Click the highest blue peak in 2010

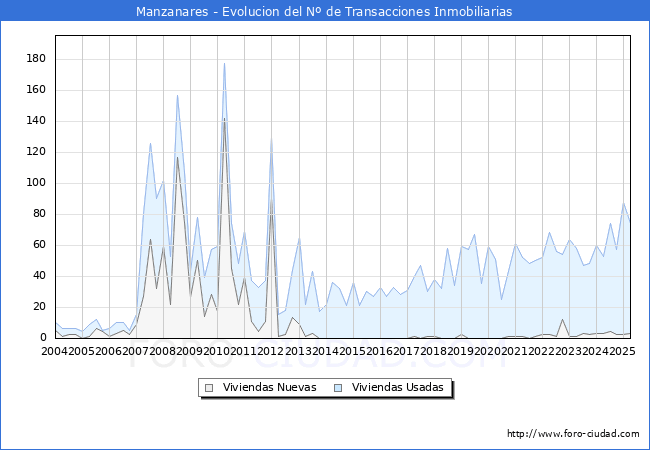coord(224,63)
